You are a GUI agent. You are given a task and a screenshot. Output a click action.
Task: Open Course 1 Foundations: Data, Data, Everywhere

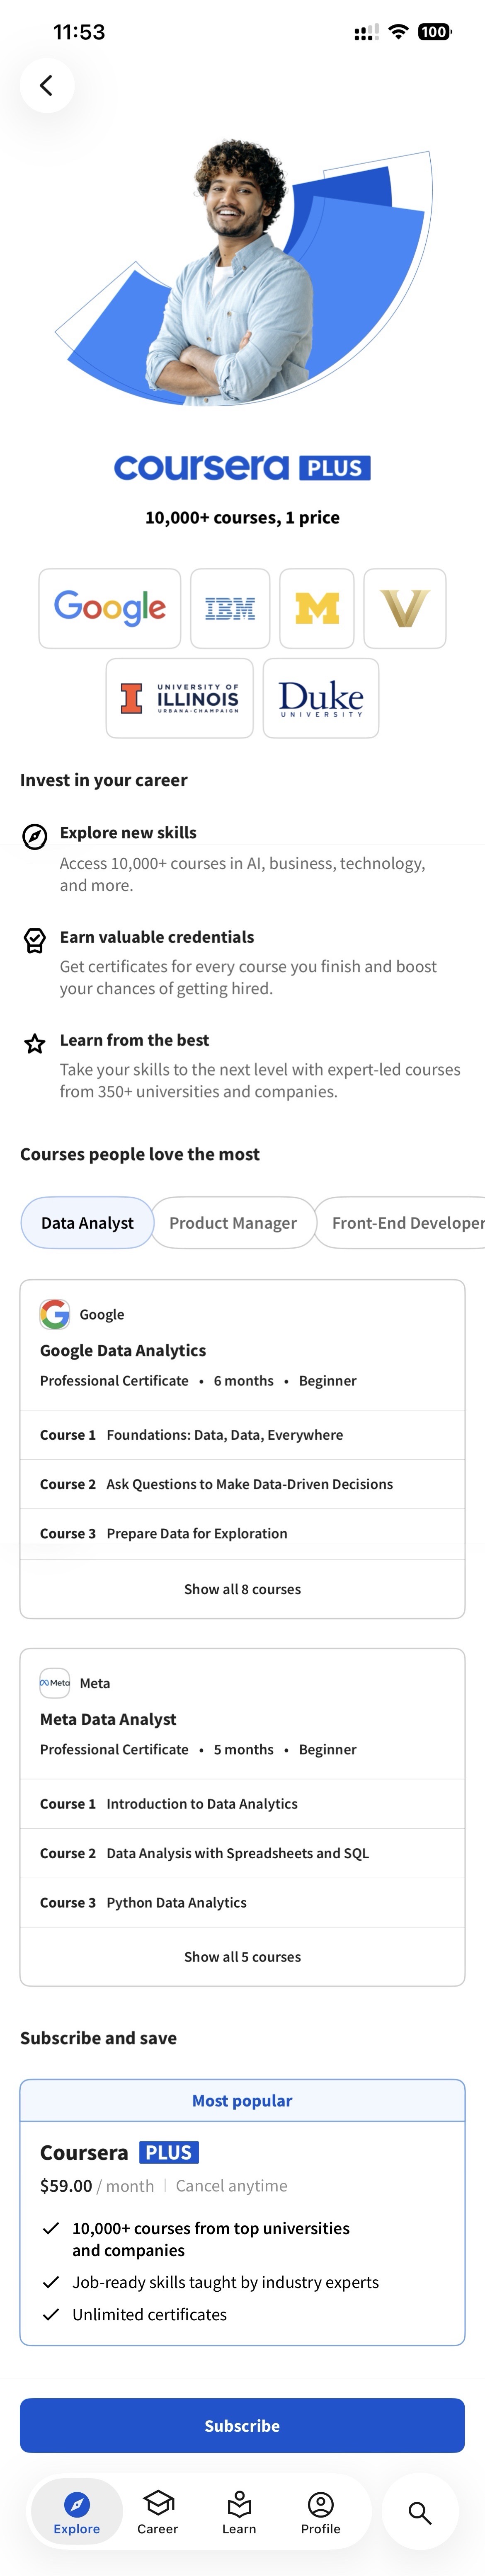[224, 1434]
